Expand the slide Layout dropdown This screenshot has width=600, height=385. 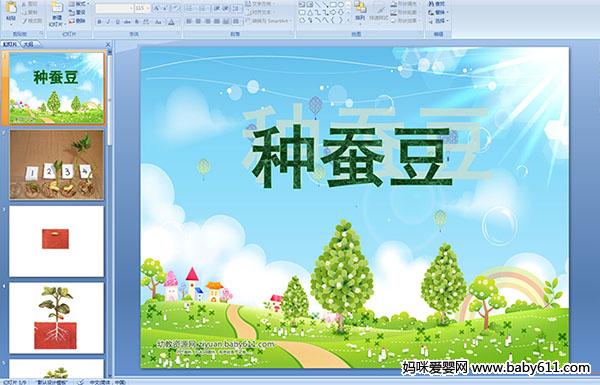78,4
